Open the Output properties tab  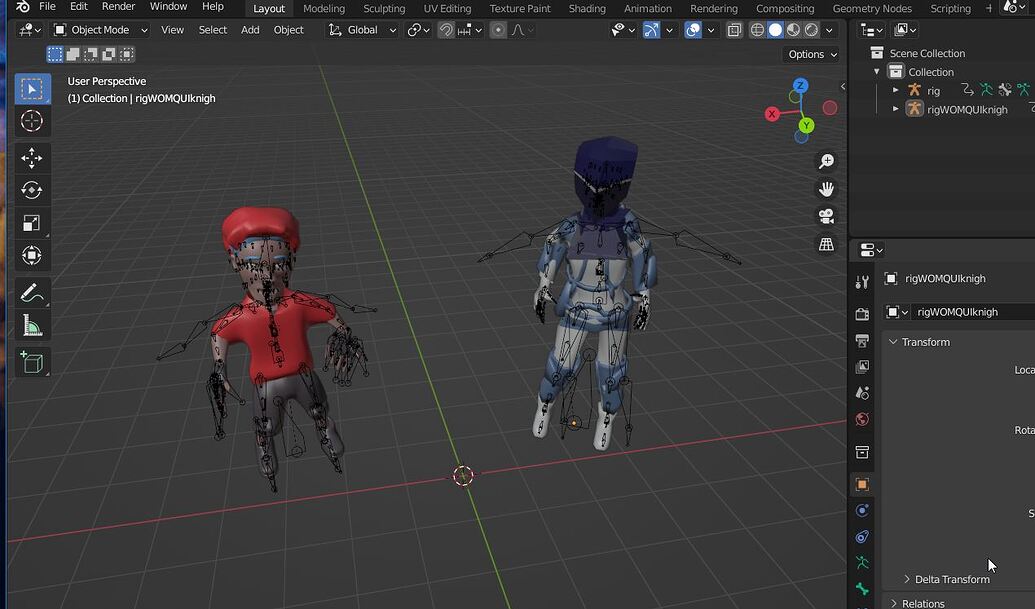pos(862,340)
